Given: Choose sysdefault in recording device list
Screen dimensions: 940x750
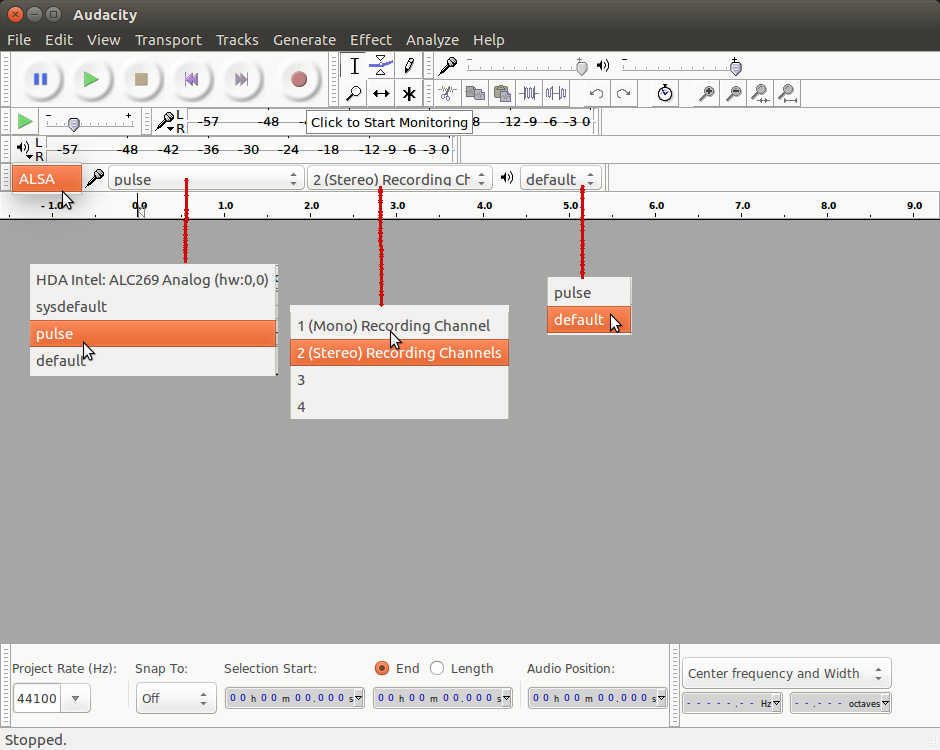Looking at the screenshot, I should click(153, 307).
